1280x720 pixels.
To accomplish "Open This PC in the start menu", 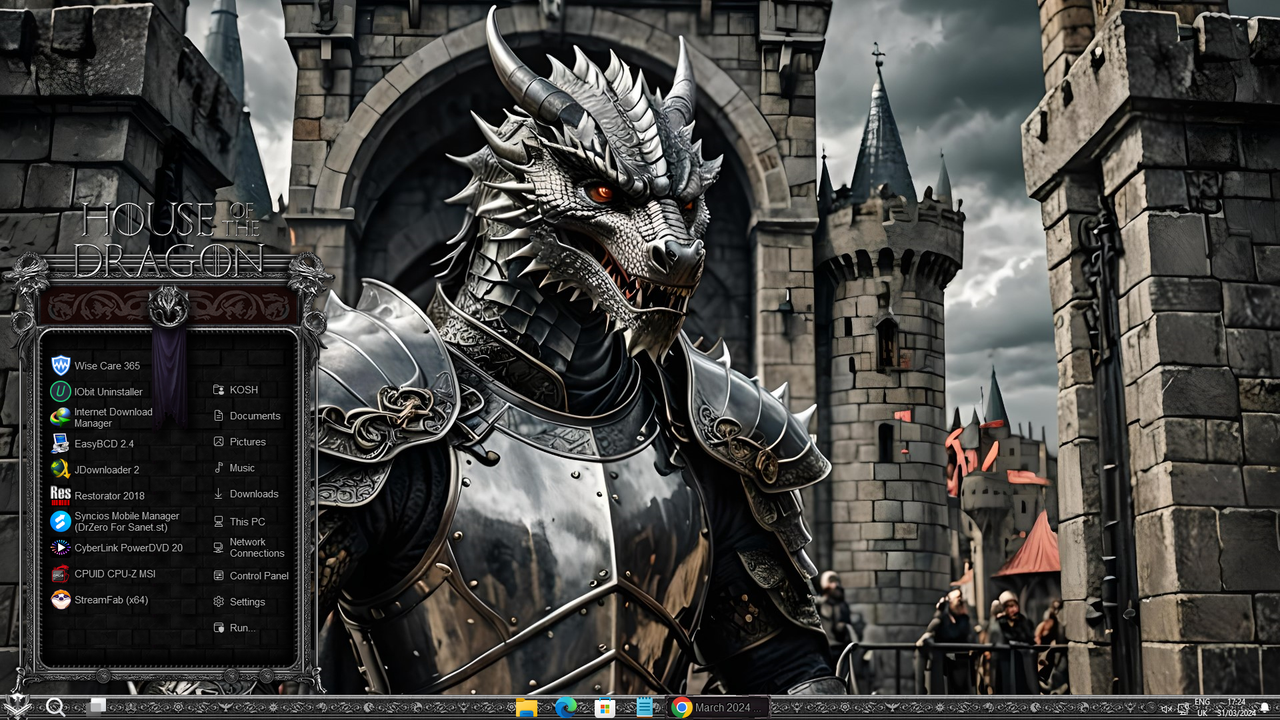I will coord(239,522).
